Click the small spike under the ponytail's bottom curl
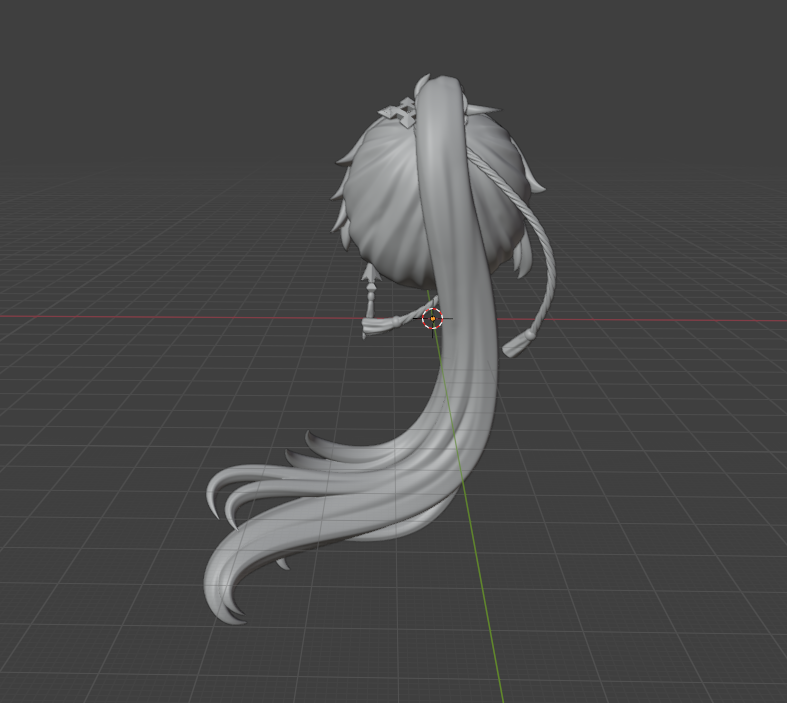This screenshot has width=787, height=703. (x=282, y=565)
